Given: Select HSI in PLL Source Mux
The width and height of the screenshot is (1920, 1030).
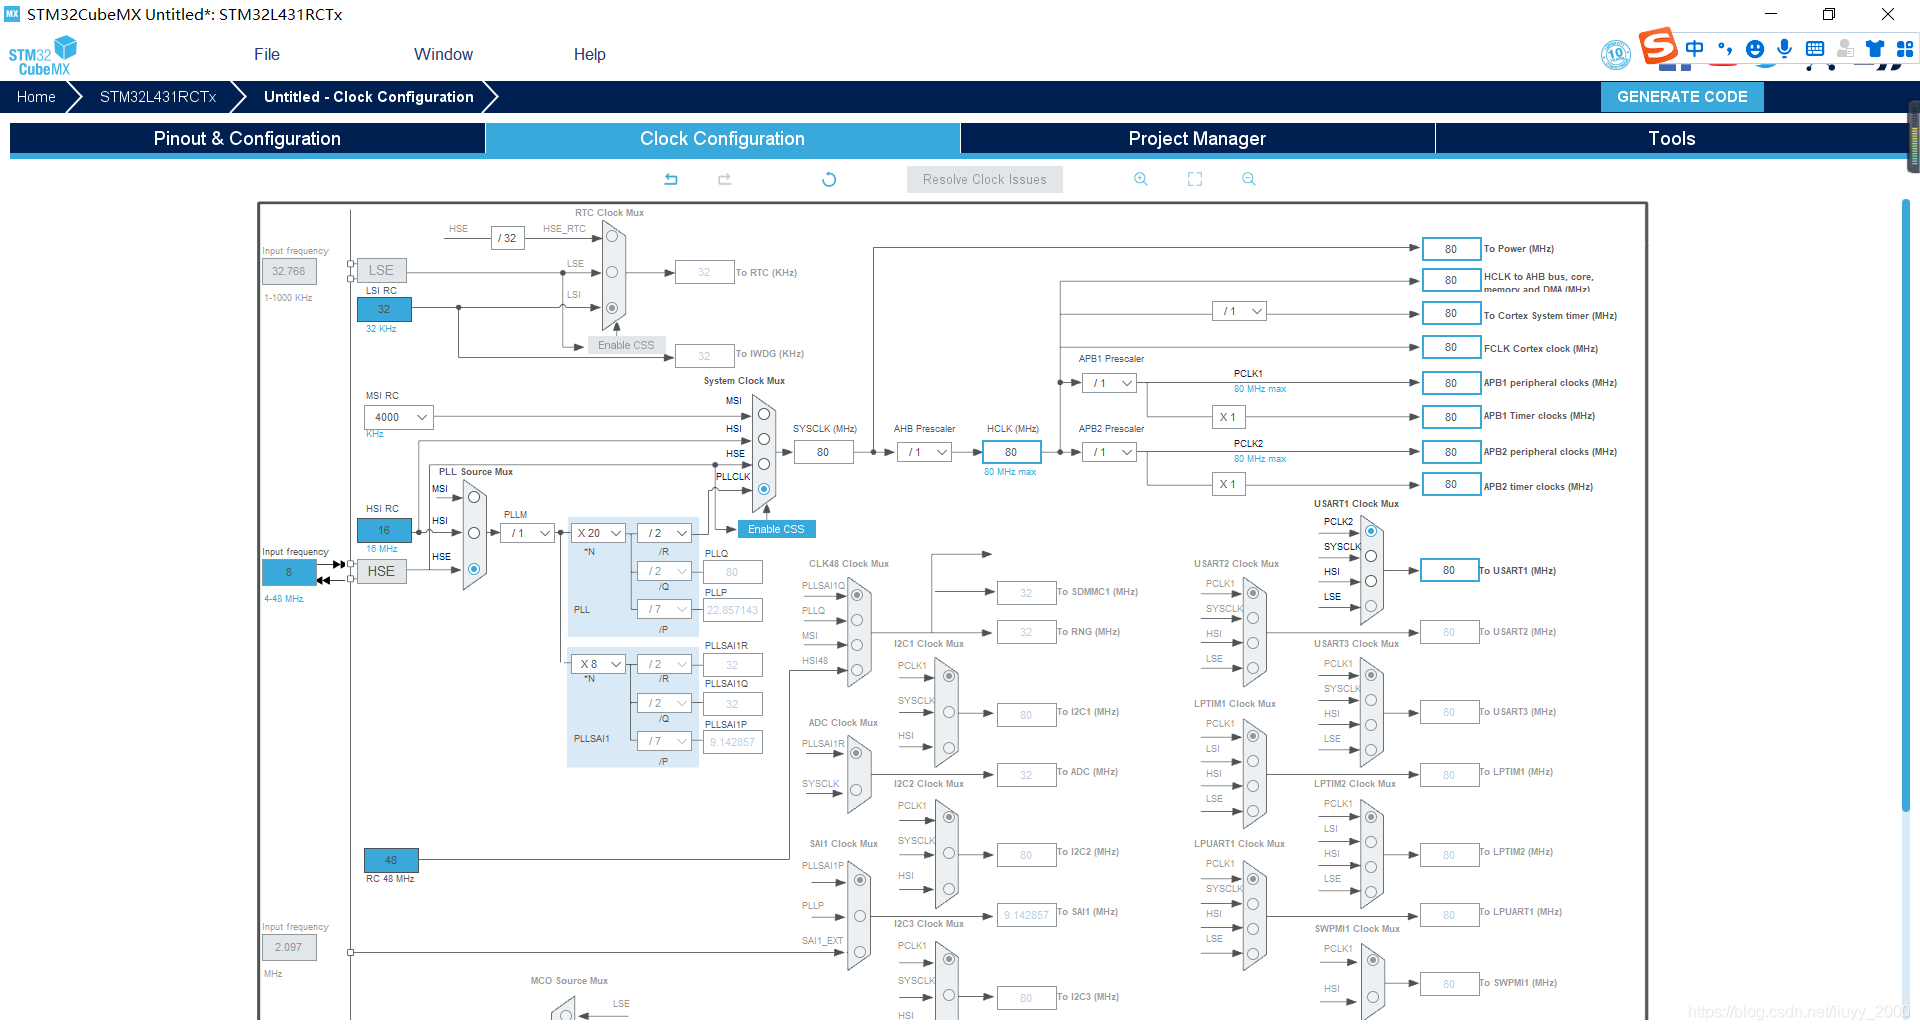Looking at the screenshot, I should coord(474,533).
